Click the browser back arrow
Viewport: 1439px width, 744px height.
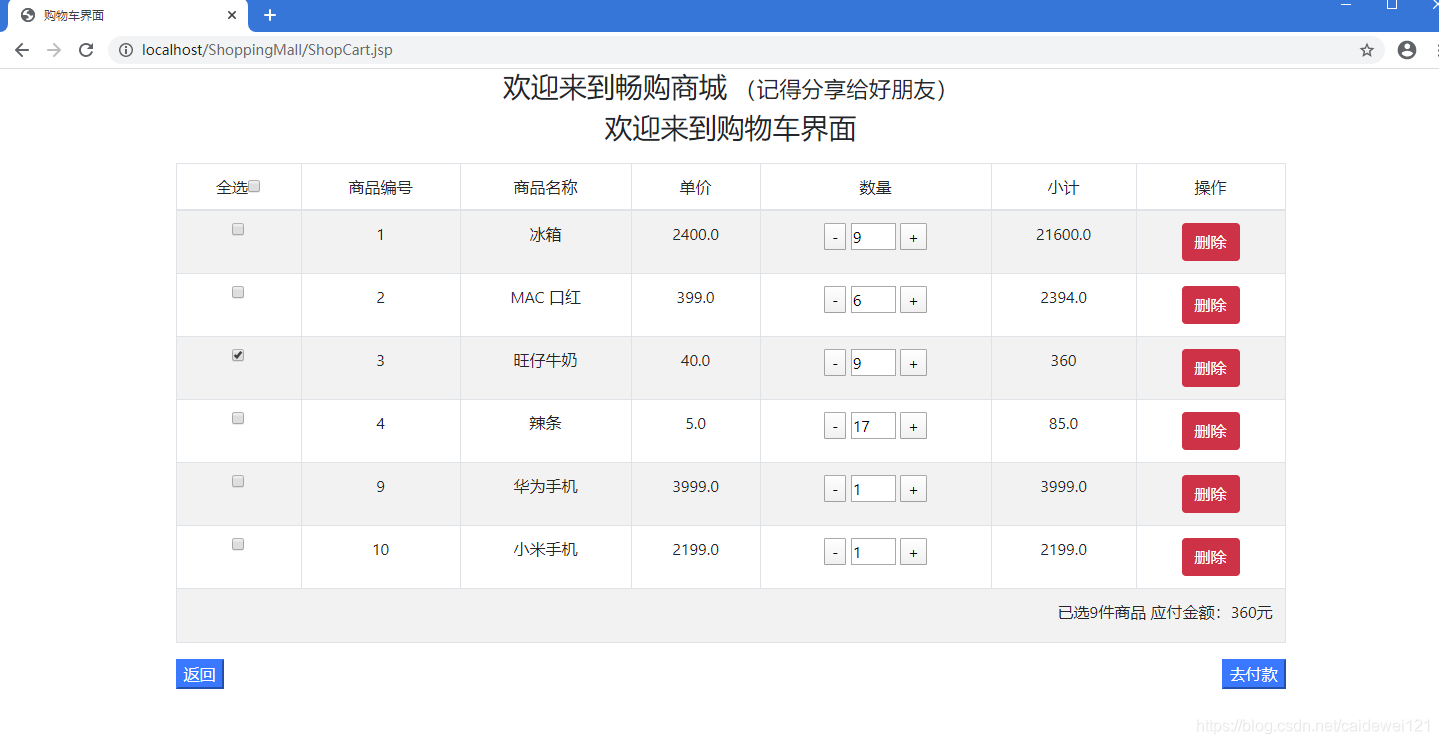coord(22,50)
